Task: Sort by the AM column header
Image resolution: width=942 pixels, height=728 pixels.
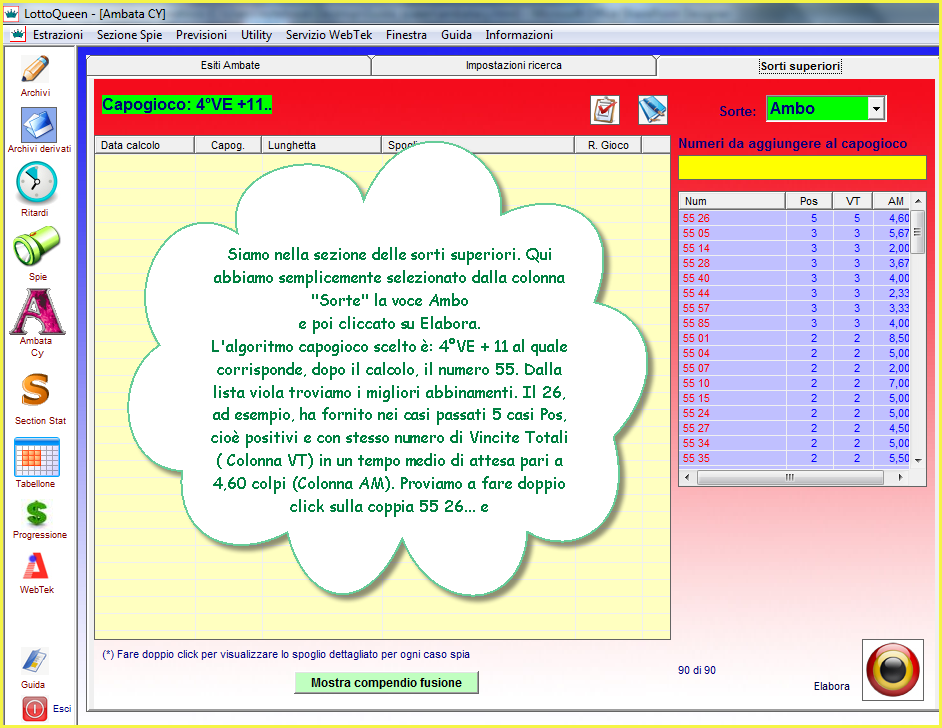Action: click(x=892, y=201)
